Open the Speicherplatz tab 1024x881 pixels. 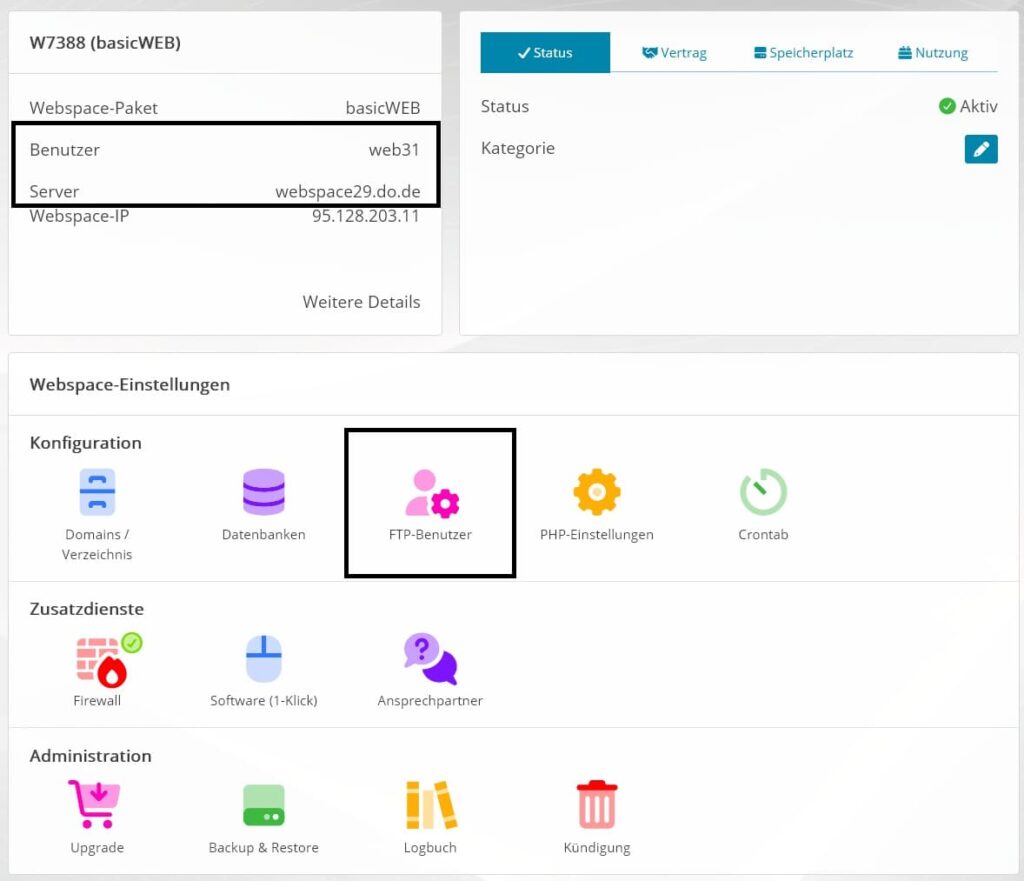[803, 53]
